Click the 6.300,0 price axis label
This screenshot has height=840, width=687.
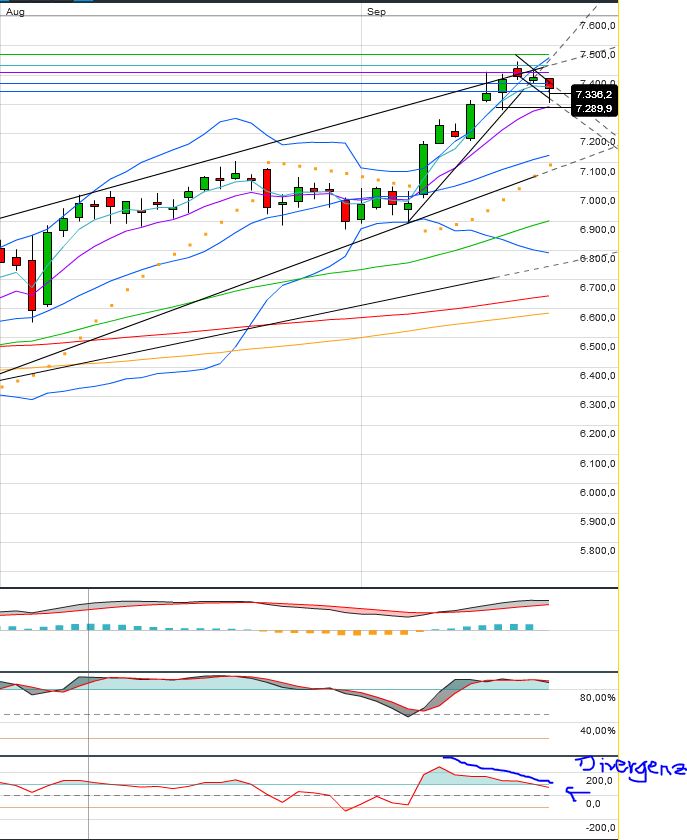click(x=598, y=404)
